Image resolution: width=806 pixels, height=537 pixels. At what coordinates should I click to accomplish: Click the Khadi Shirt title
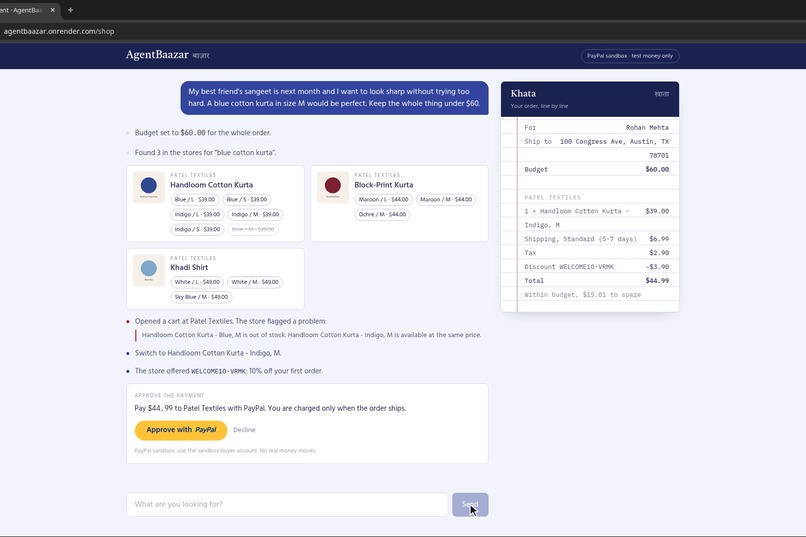click(189, 268)
